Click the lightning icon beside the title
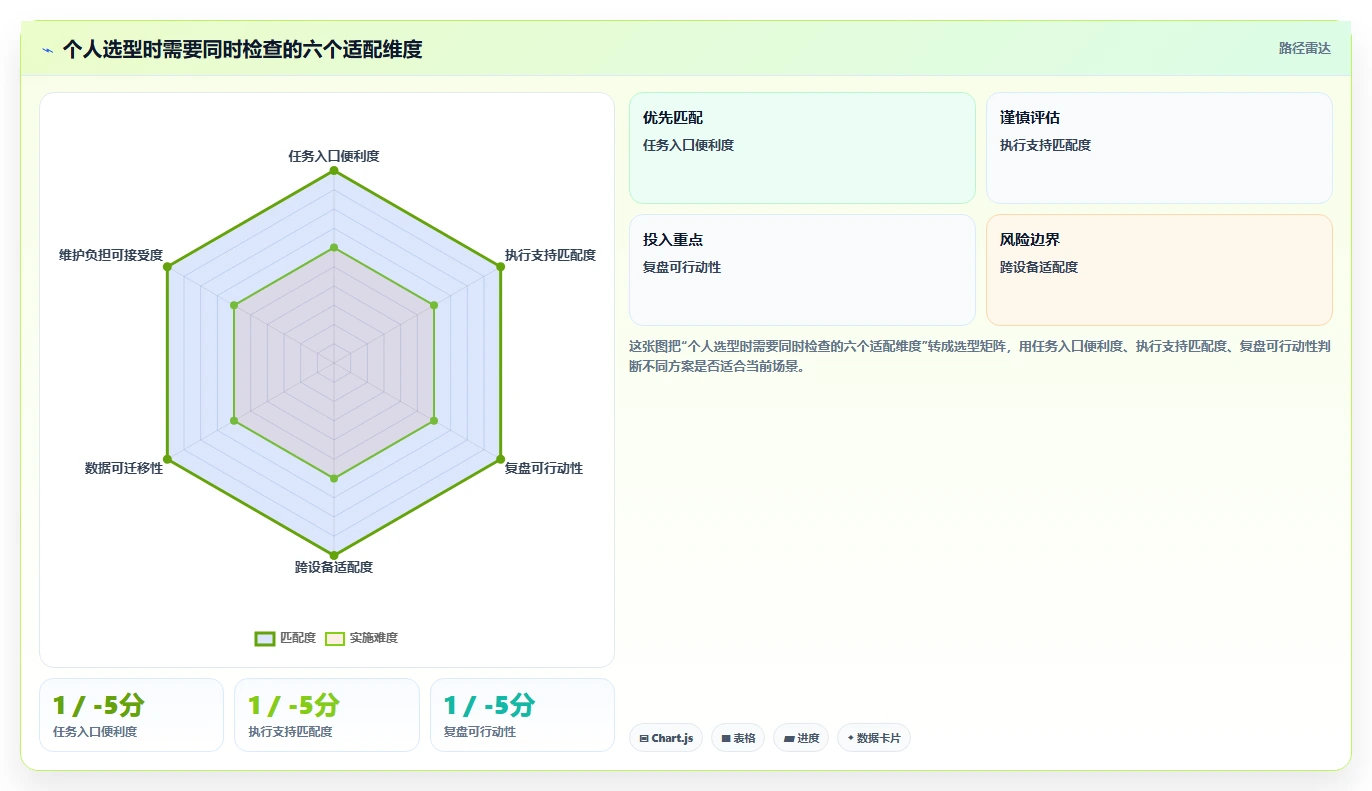 [x=48, y=50]
